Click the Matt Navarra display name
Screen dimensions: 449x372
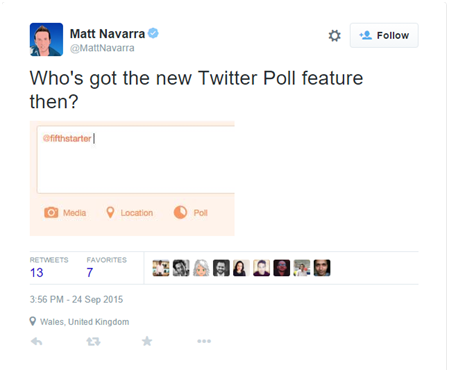coord(107,34)
